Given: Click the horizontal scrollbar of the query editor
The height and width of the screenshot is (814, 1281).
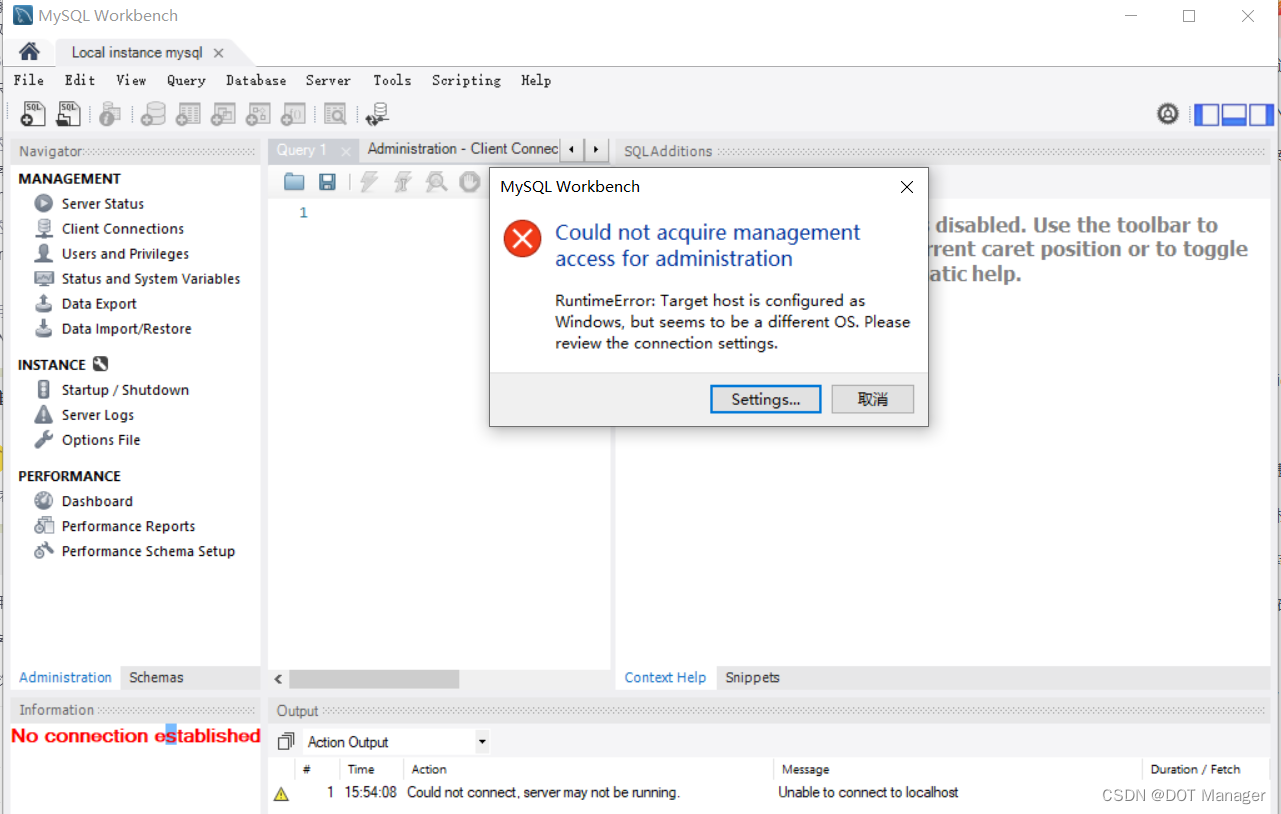Looking at the screenshot, I should [x=374, y=679].
